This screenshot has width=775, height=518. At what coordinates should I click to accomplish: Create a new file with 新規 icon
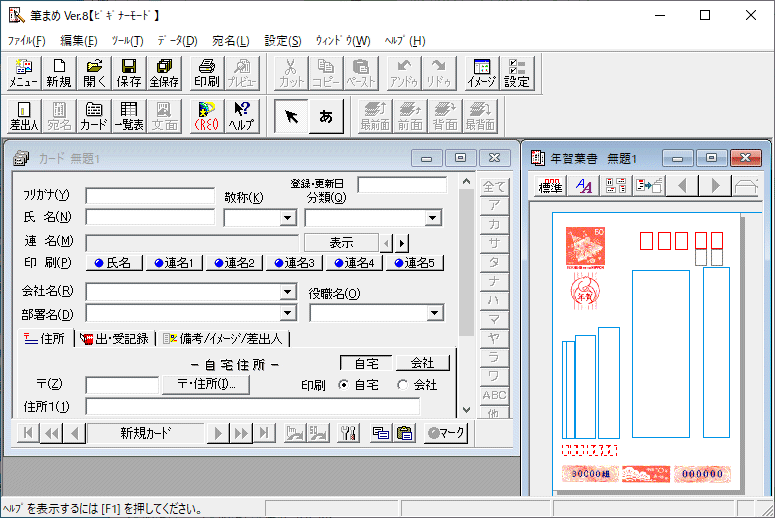(x=59, y=73)
